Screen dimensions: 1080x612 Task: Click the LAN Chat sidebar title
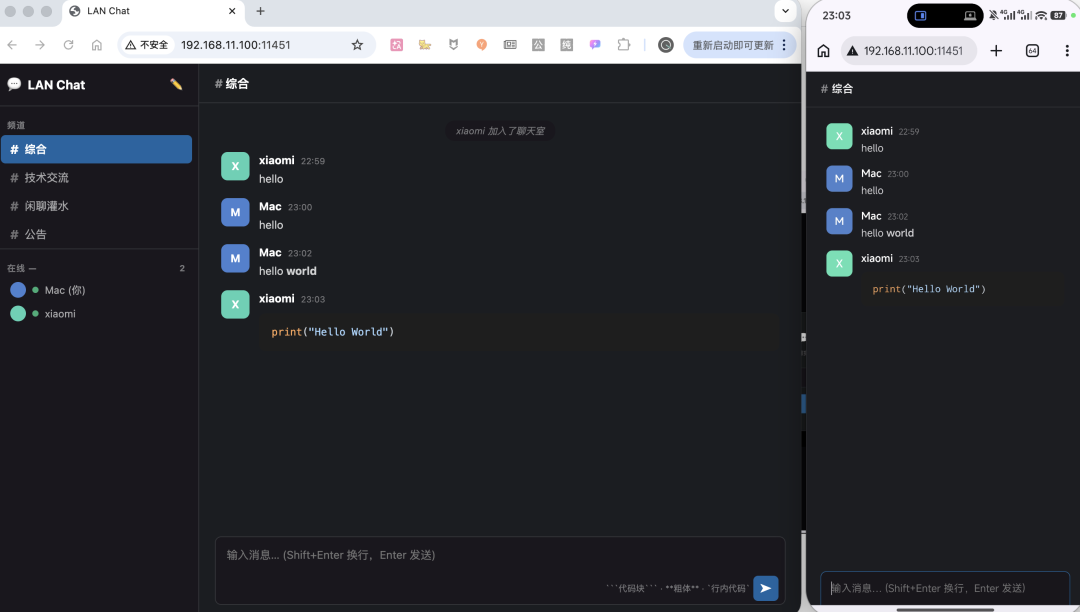coord(56,85)
